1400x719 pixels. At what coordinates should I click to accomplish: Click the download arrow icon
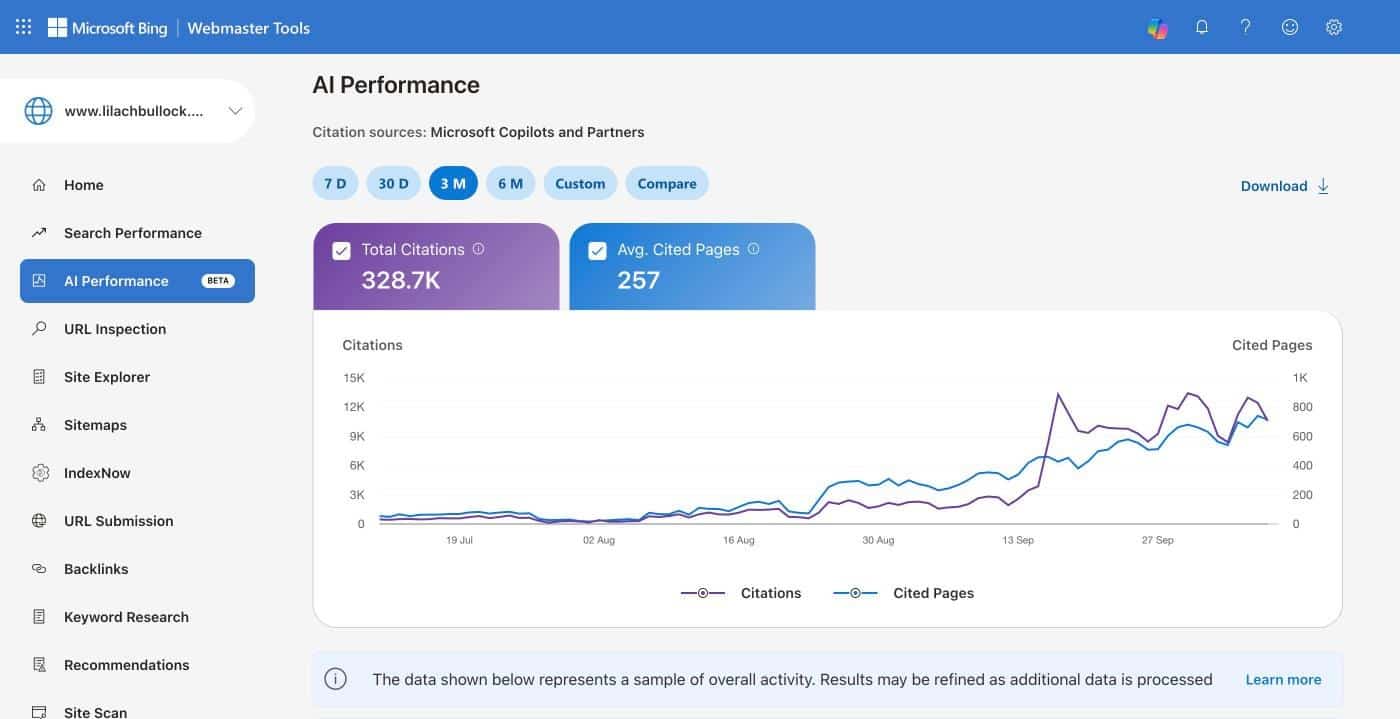[1323, 186]
